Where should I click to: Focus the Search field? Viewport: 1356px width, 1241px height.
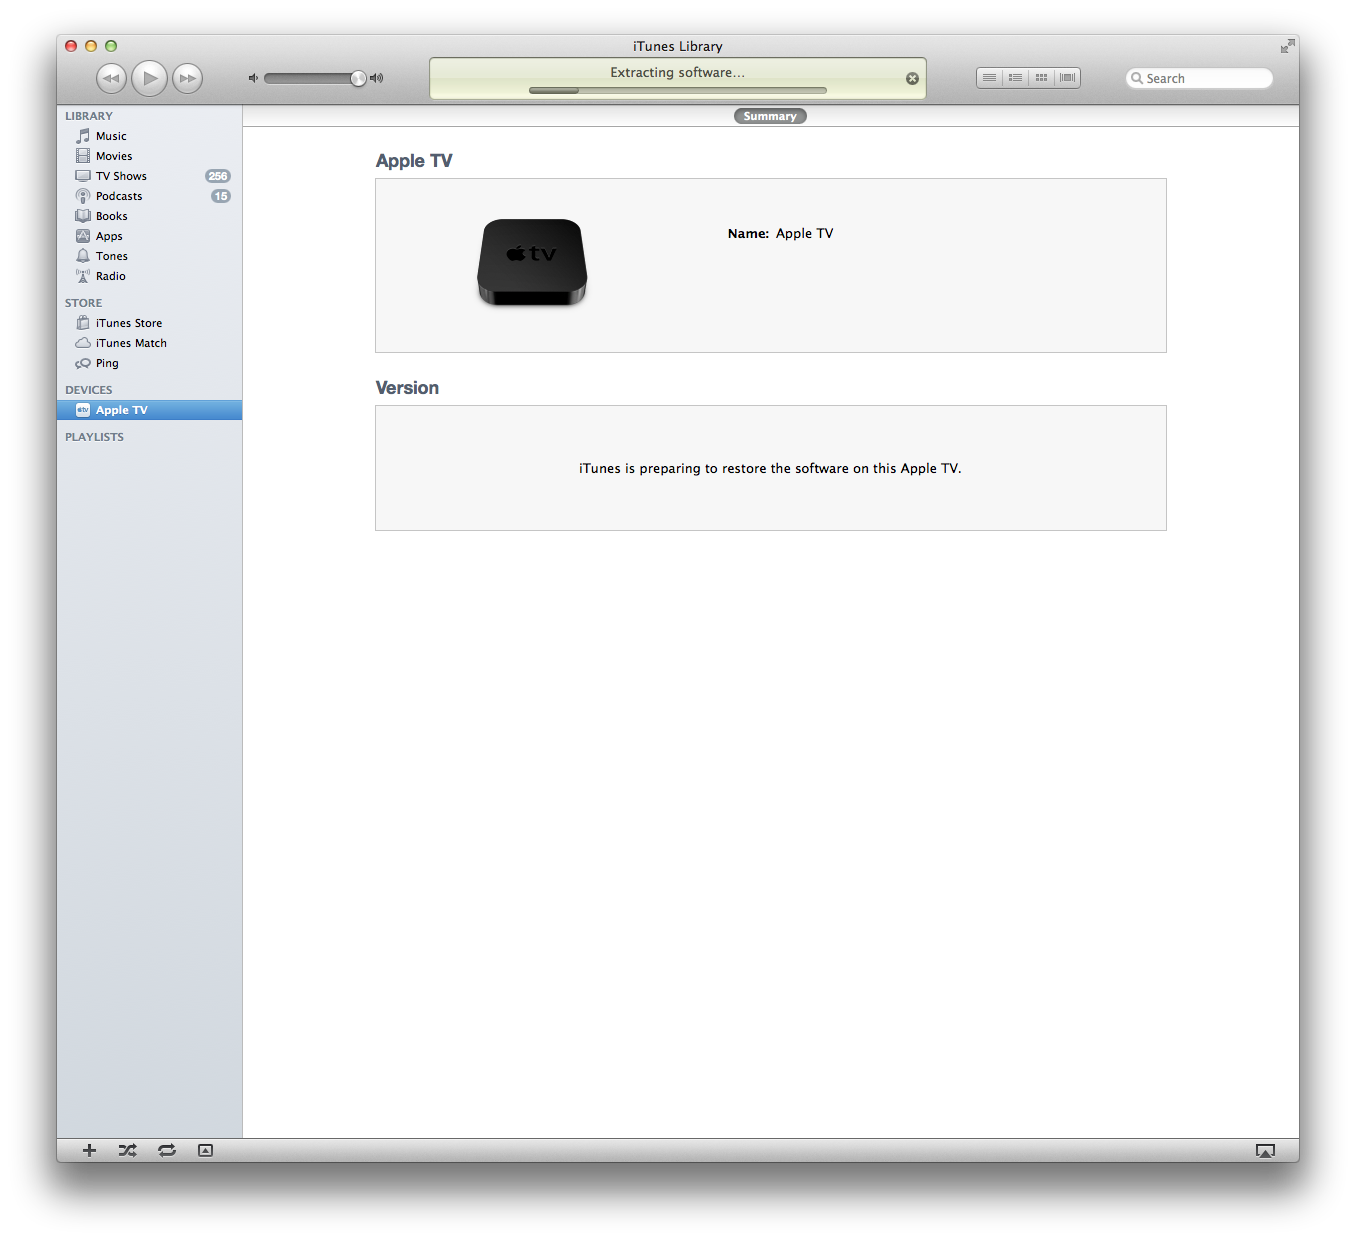click(1200, 78)
